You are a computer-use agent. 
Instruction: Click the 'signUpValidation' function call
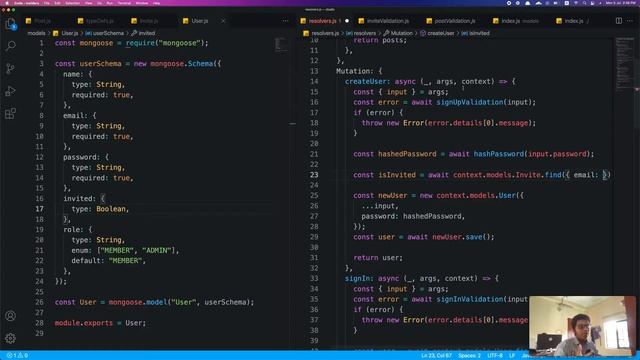point(470,102)
